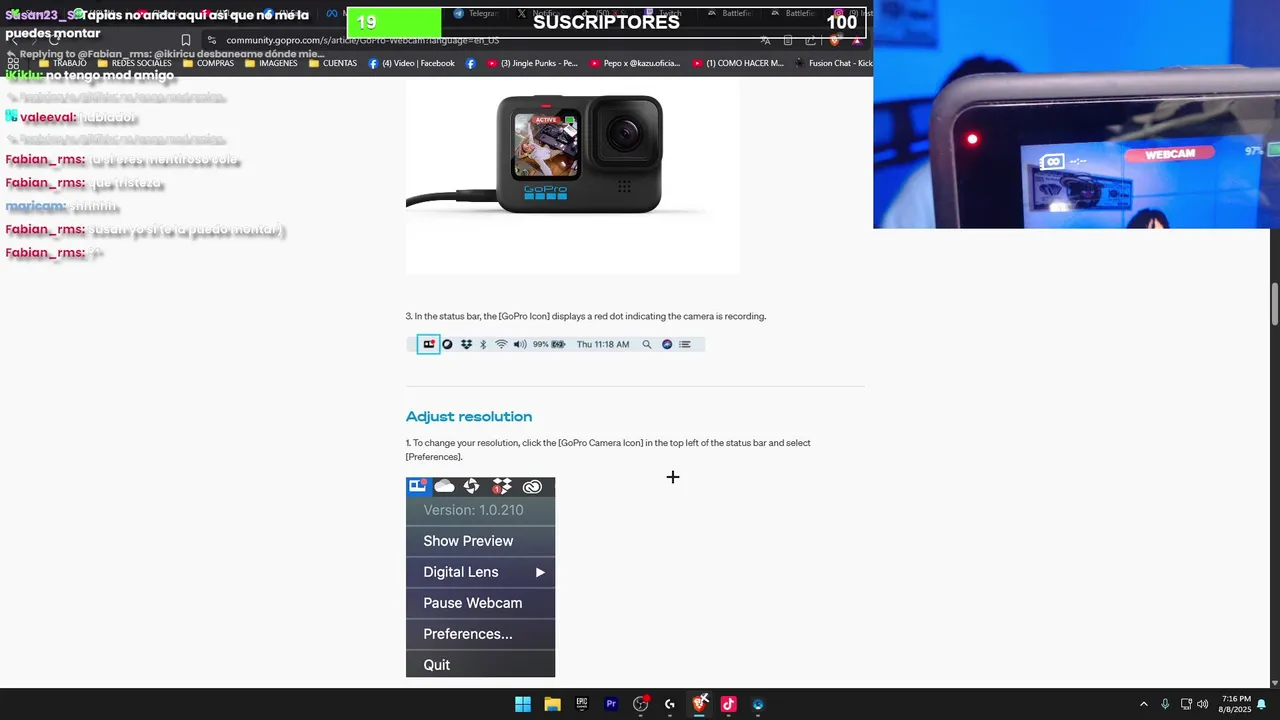Switch to the first Battlefield tab
Viewport: 1280px width, 720px height.
730,13
